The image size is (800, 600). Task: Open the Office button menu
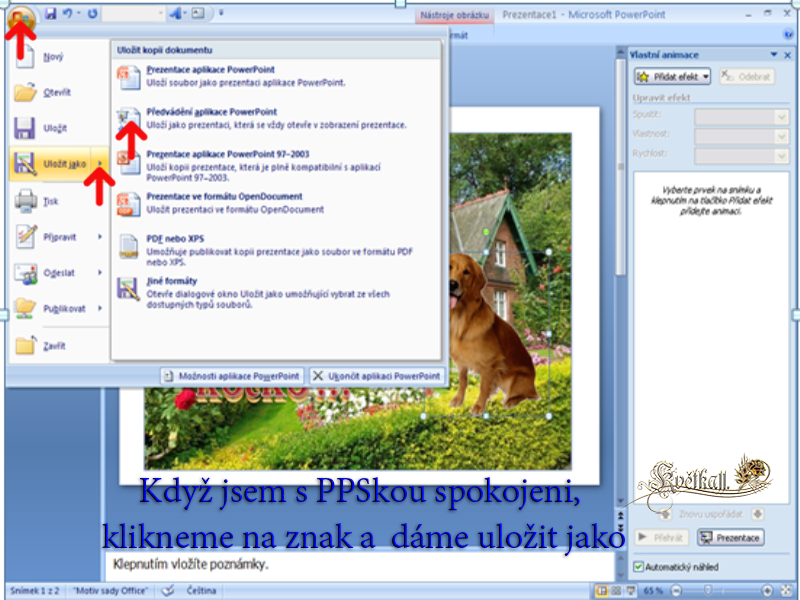pos(21,18)
